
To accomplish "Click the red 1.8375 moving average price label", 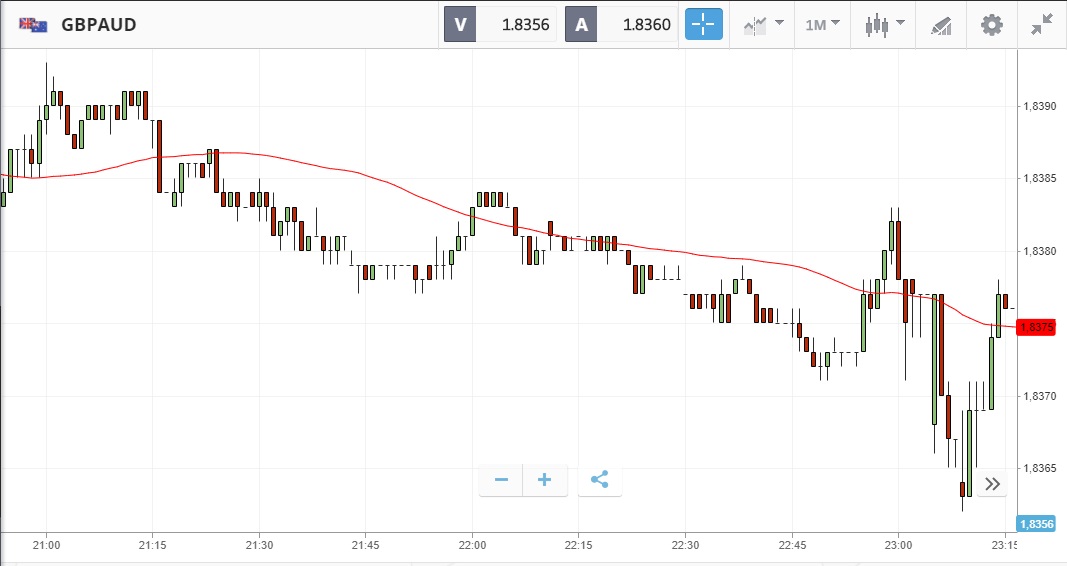I will point(1034,327).
